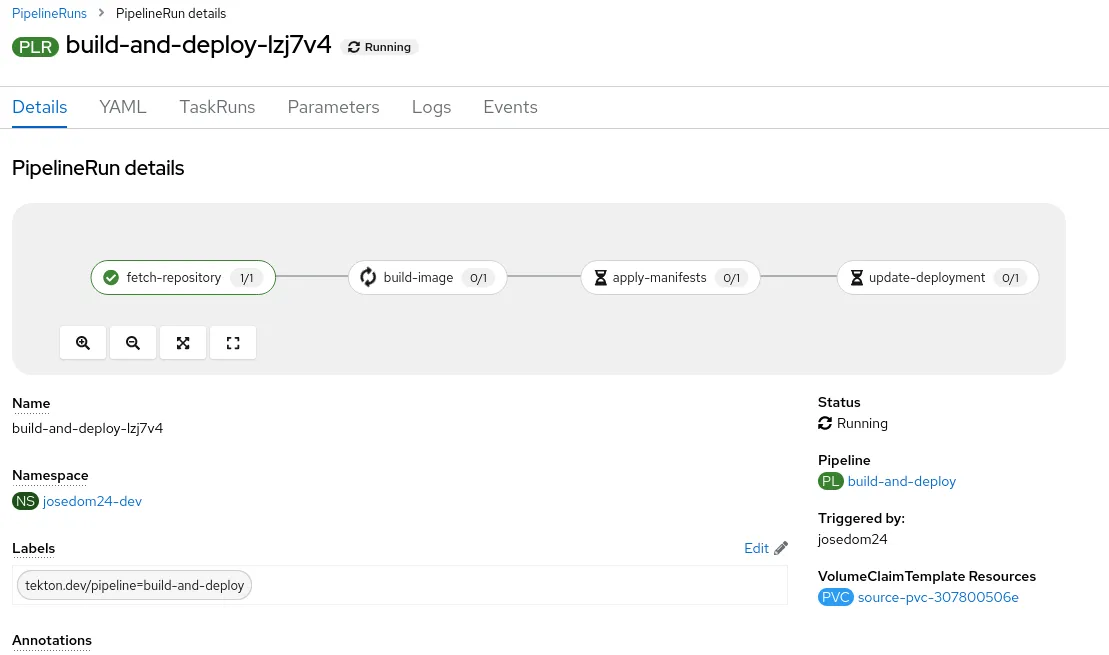View the Logs tab
Screen dimensions: 1109x655
pyautogui.click(x=431, y=107)
